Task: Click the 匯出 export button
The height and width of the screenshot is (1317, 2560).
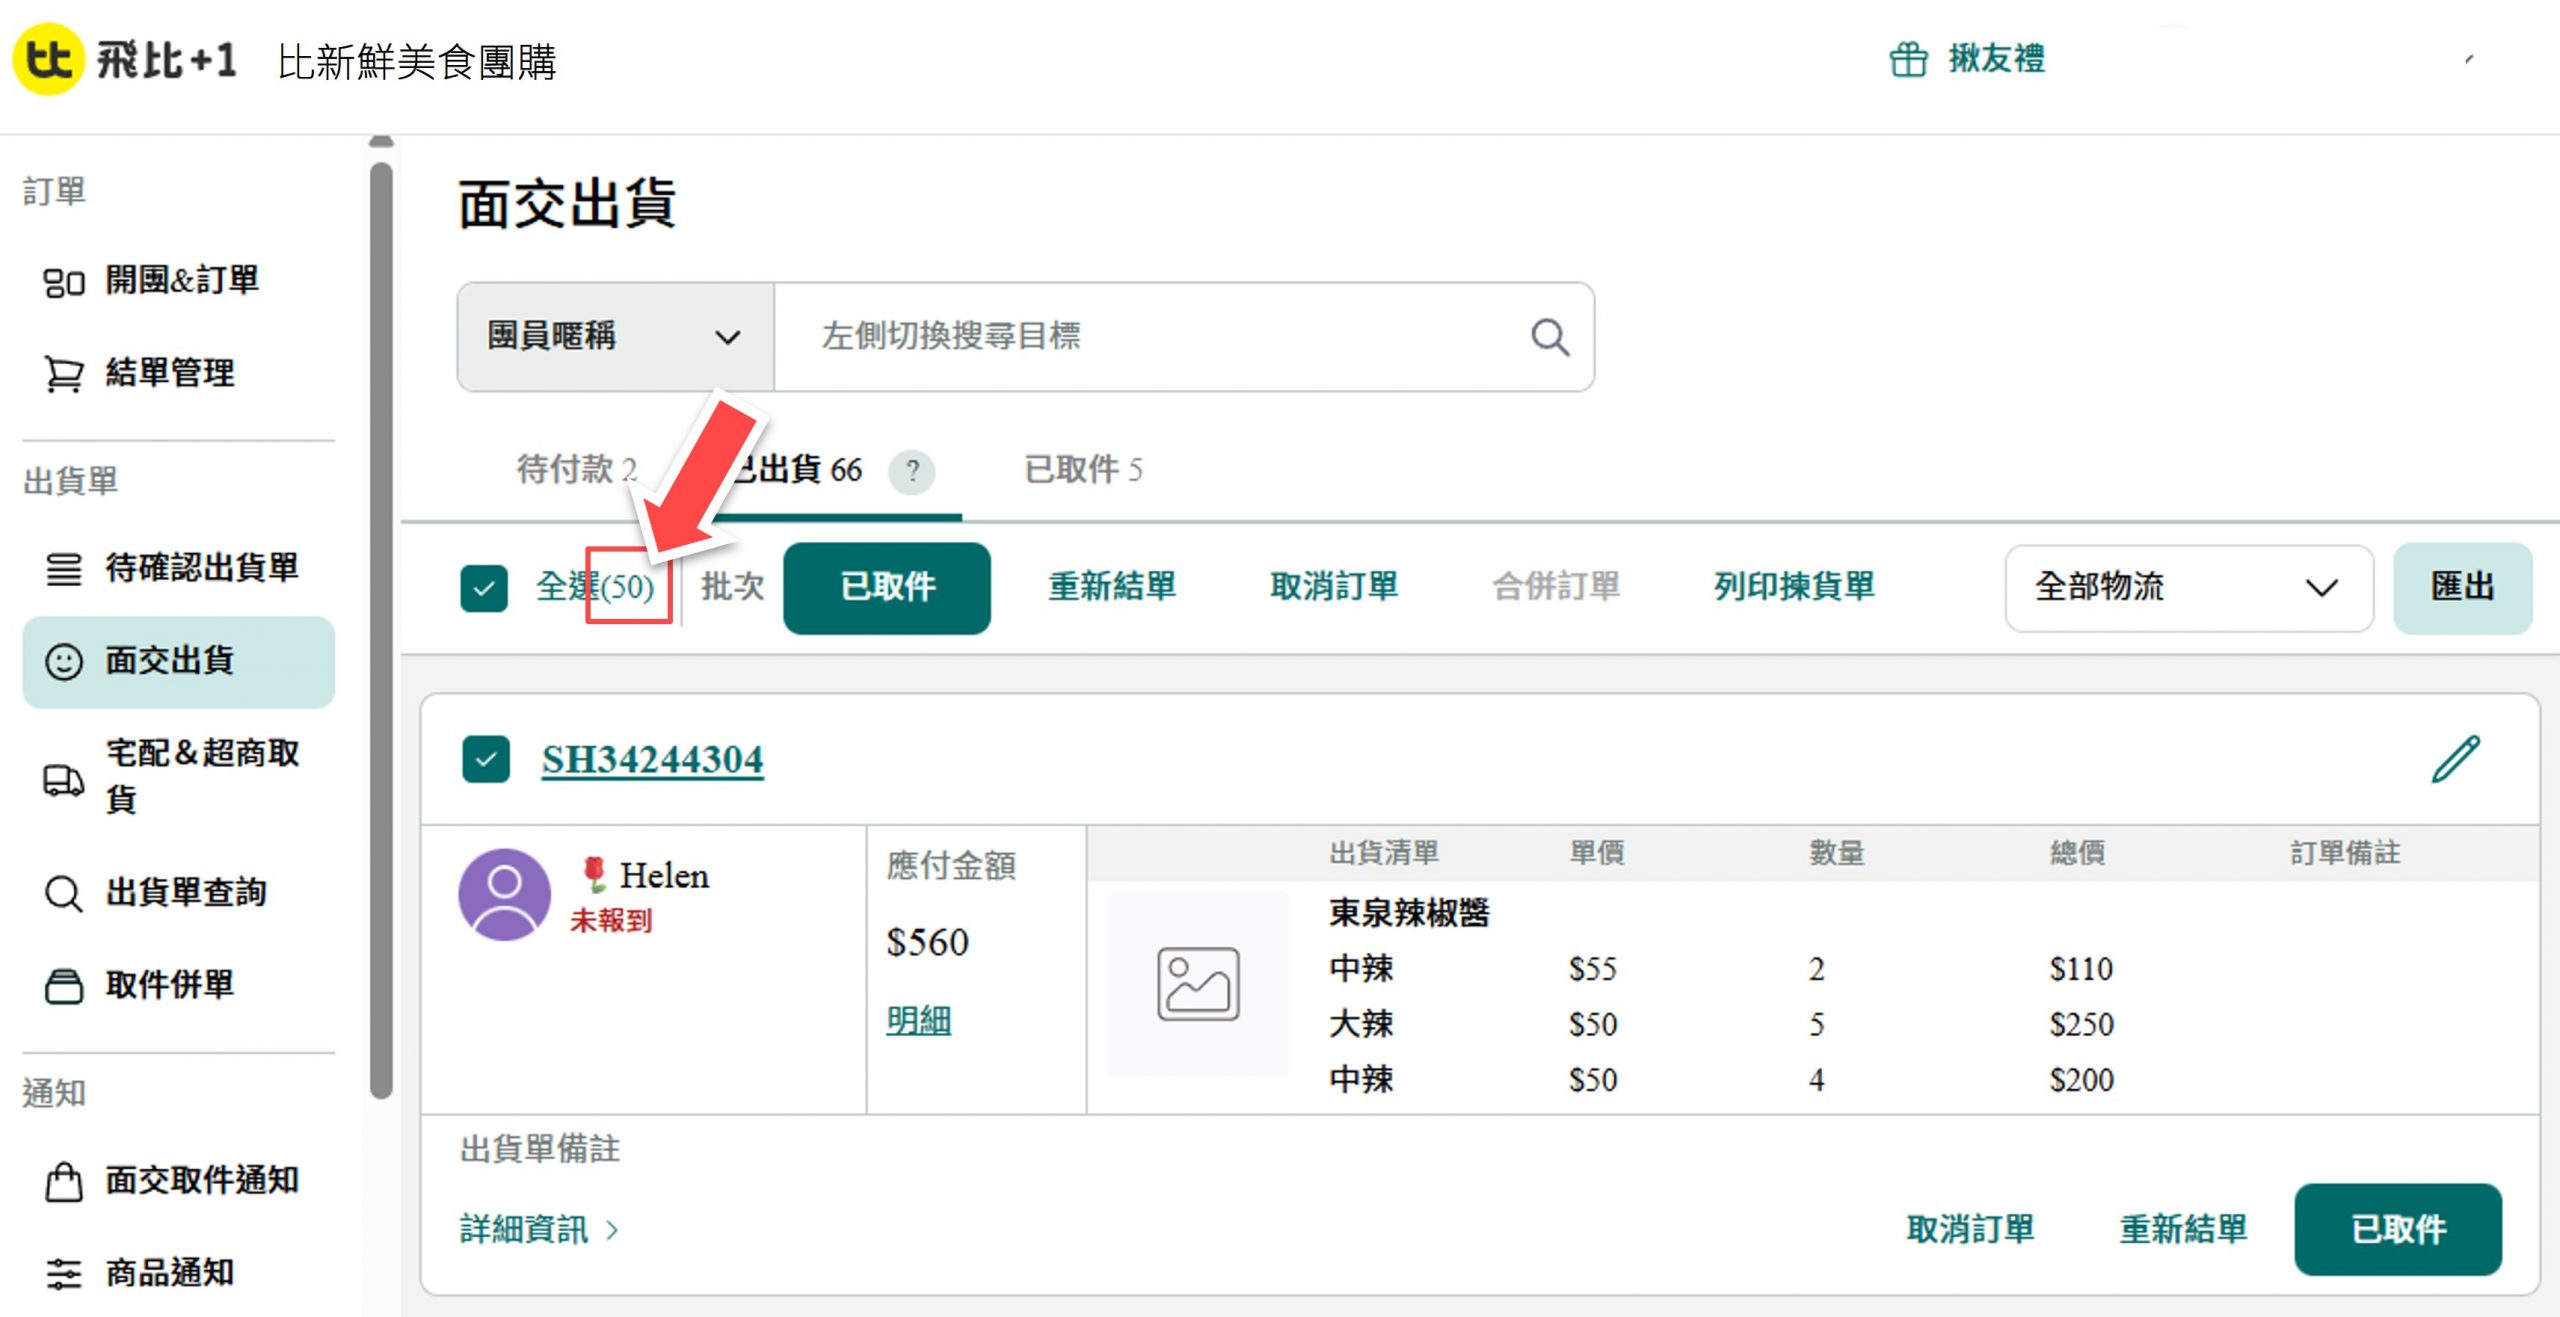Action: click(x=2461, y=587)
